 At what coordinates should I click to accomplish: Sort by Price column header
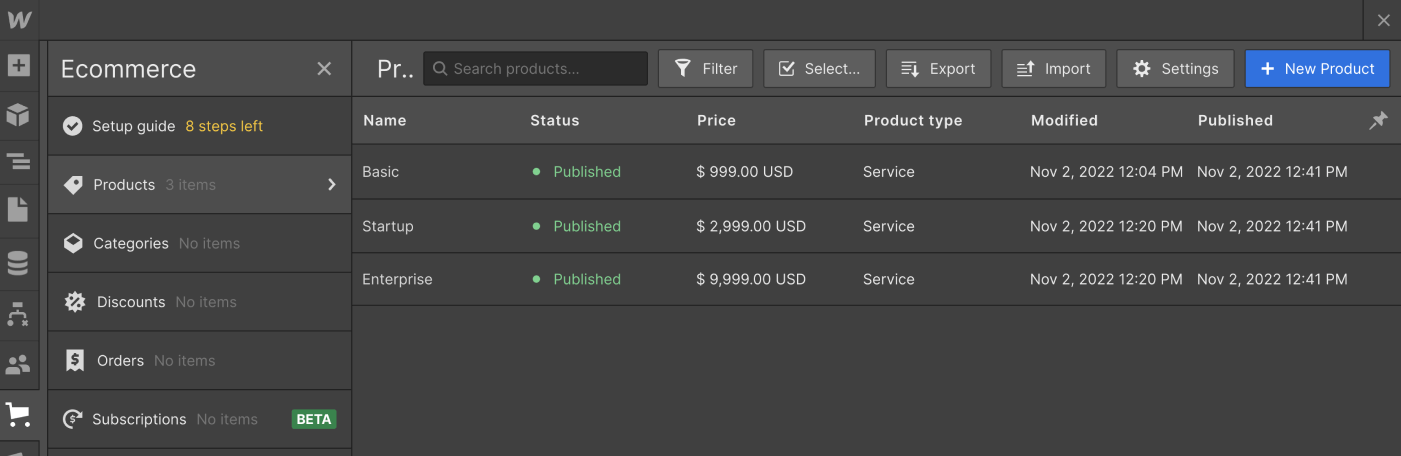[x=716, y=120]
